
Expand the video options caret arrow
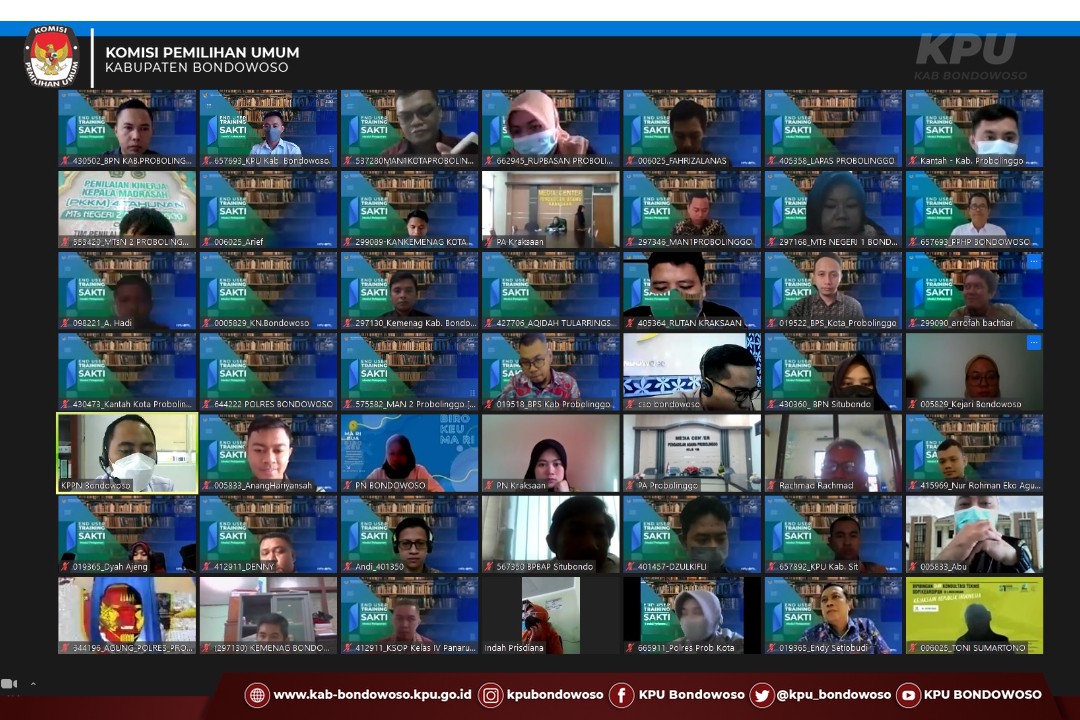[32, 684]
